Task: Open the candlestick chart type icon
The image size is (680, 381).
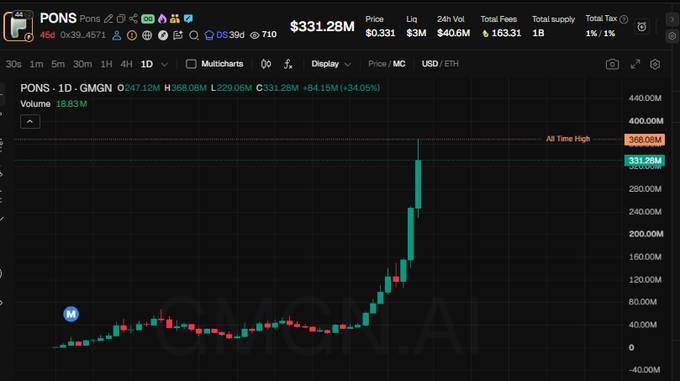Action: pyautogui.click(x=266, y=64)
